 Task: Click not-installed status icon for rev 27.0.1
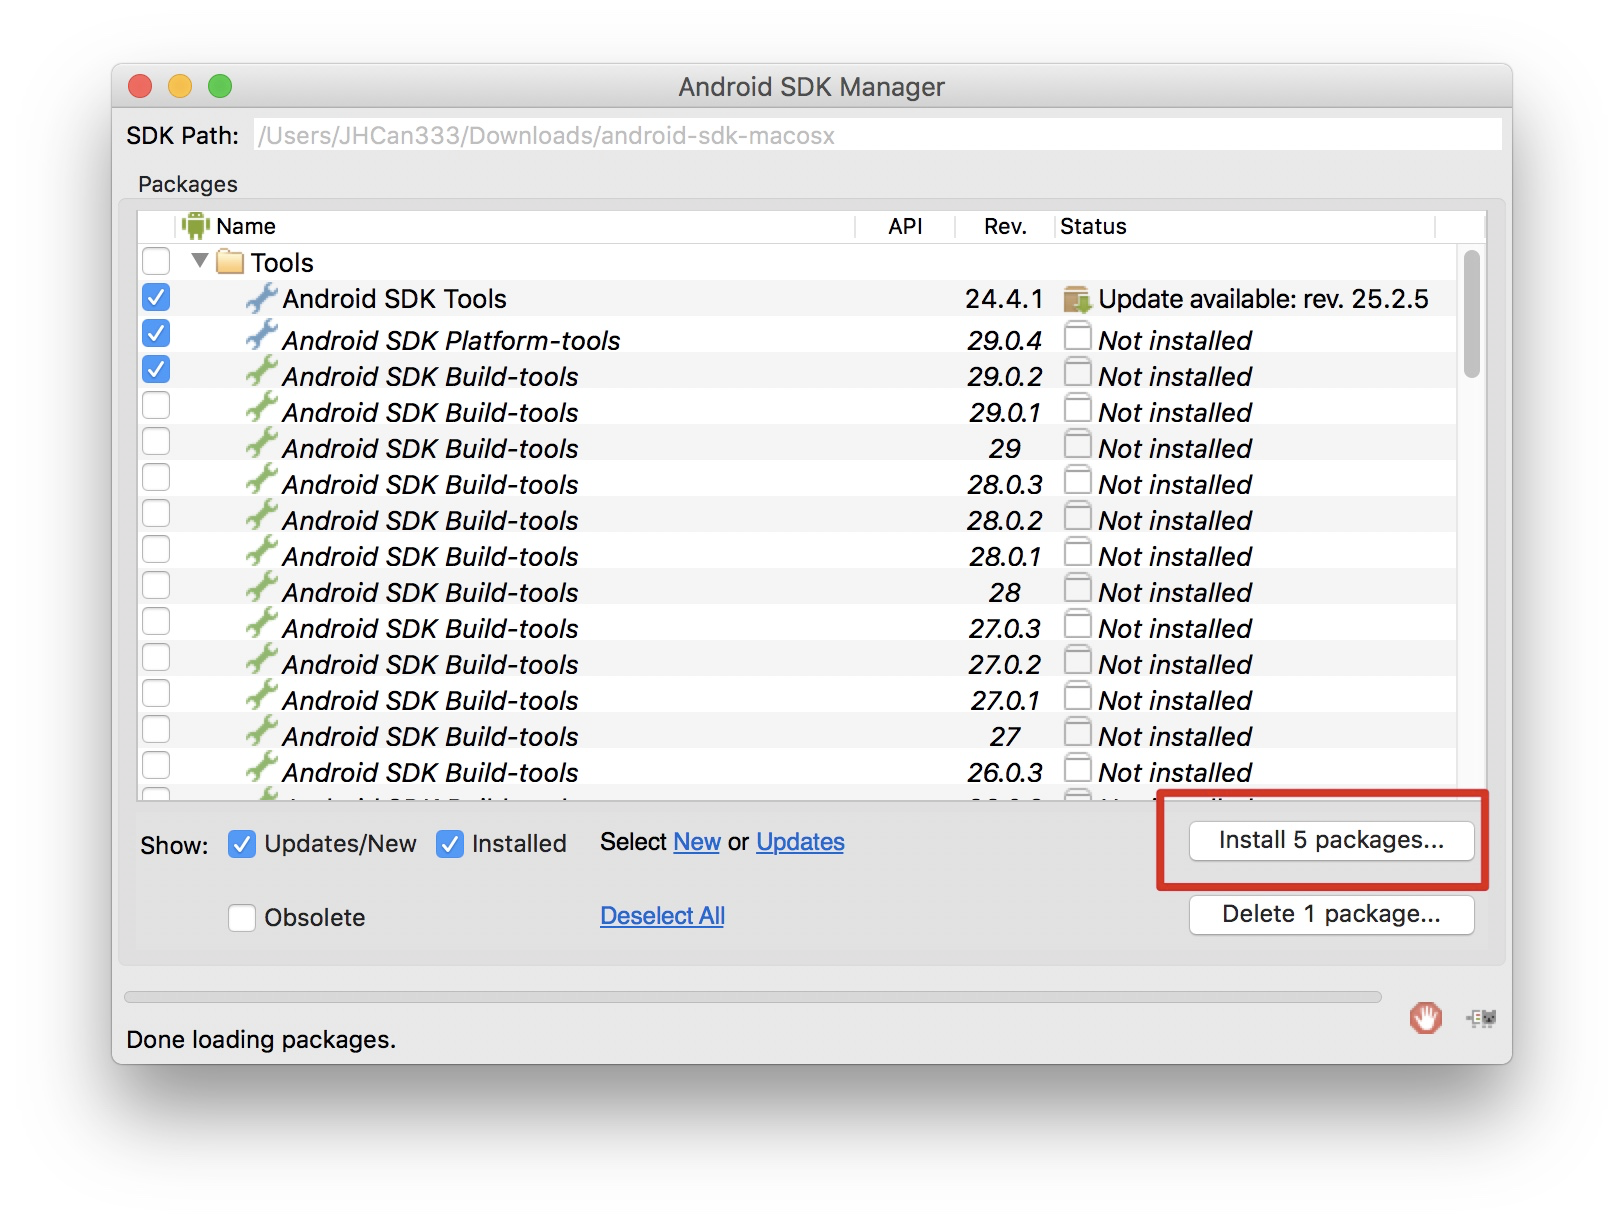[x=1077, y=696]
